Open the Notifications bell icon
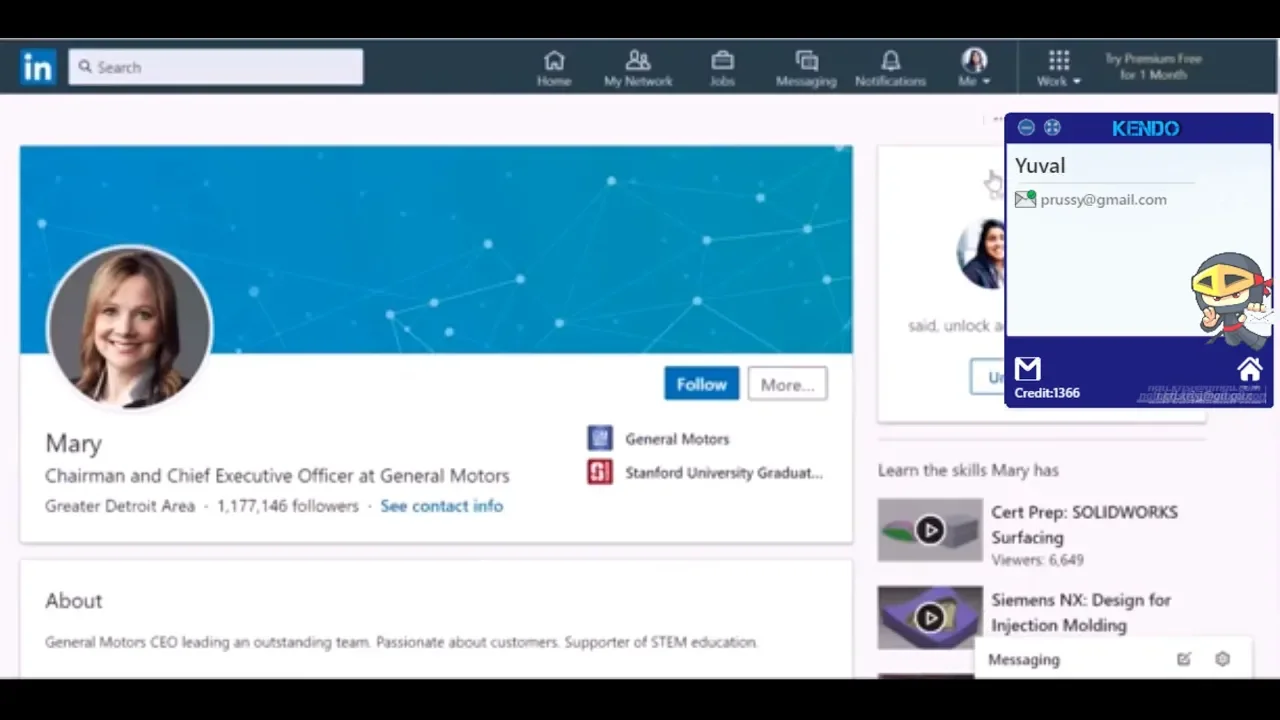1280x720 pixels. [890, 68]
